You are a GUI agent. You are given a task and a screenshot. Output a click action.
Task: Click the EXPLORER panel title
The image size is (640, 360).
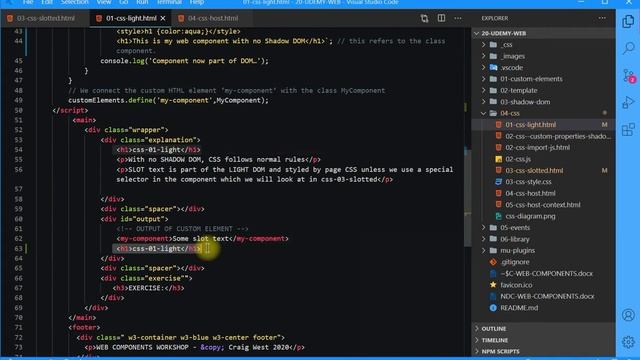click(495, 18)
